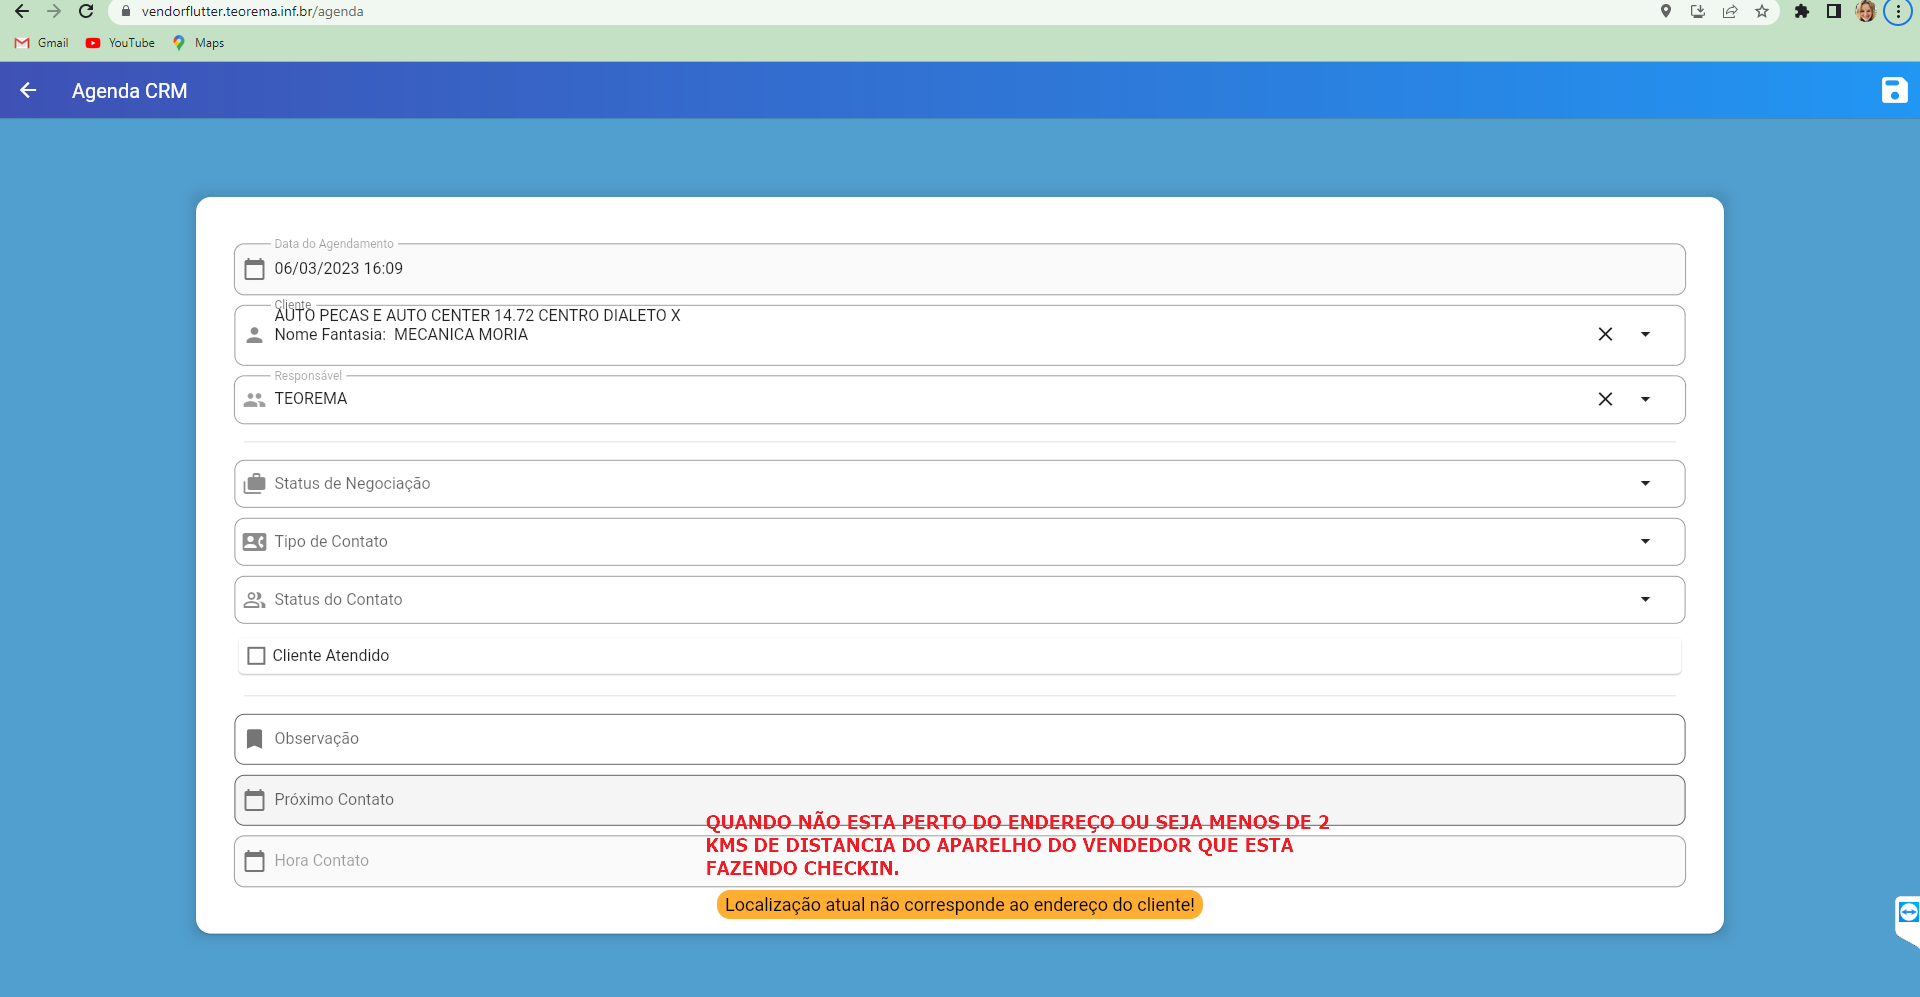Clear the Responsável TEOREMA with the X
The image size is (1920, 997).
tap(1605, 399)
